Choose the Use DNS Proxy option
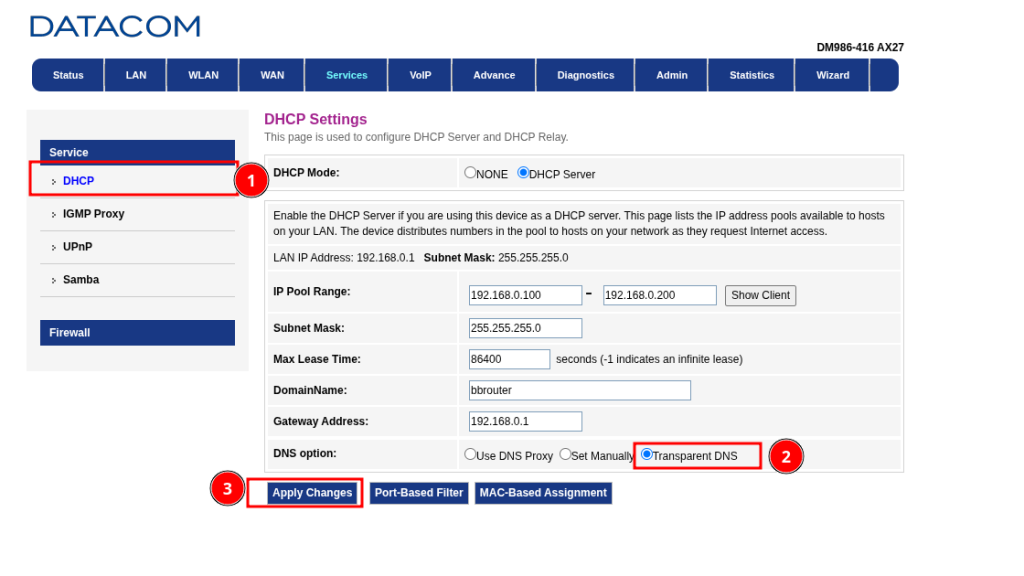This screenshot has height=576, width=1024. pyautogui.click(x=470, y=454)
